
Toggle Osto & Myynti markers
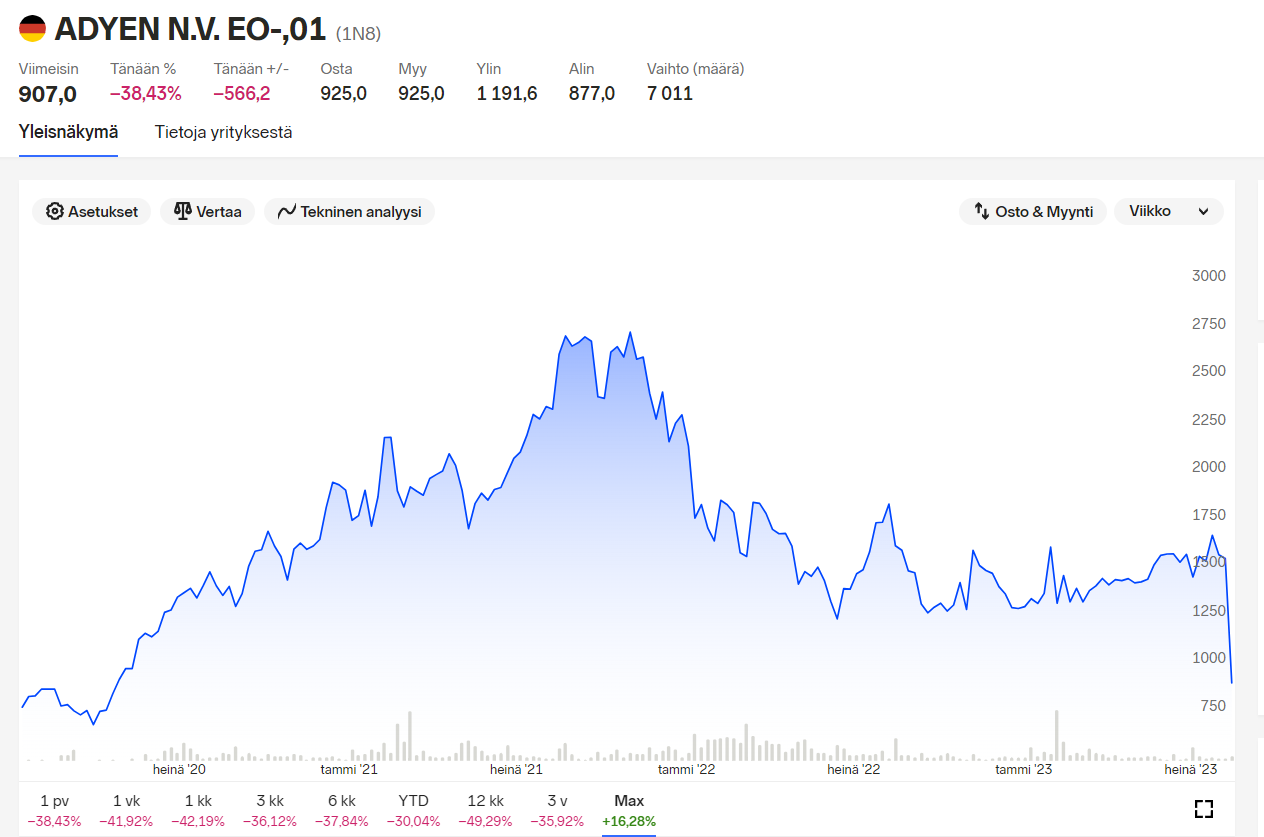tap(1033, 212)
